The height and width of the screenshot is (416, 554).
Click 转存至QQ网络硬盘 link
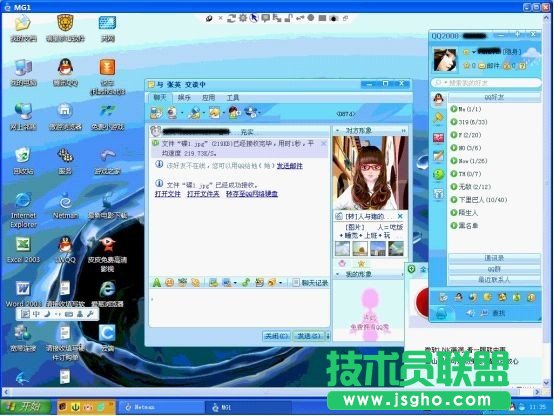tap(252, 194)
